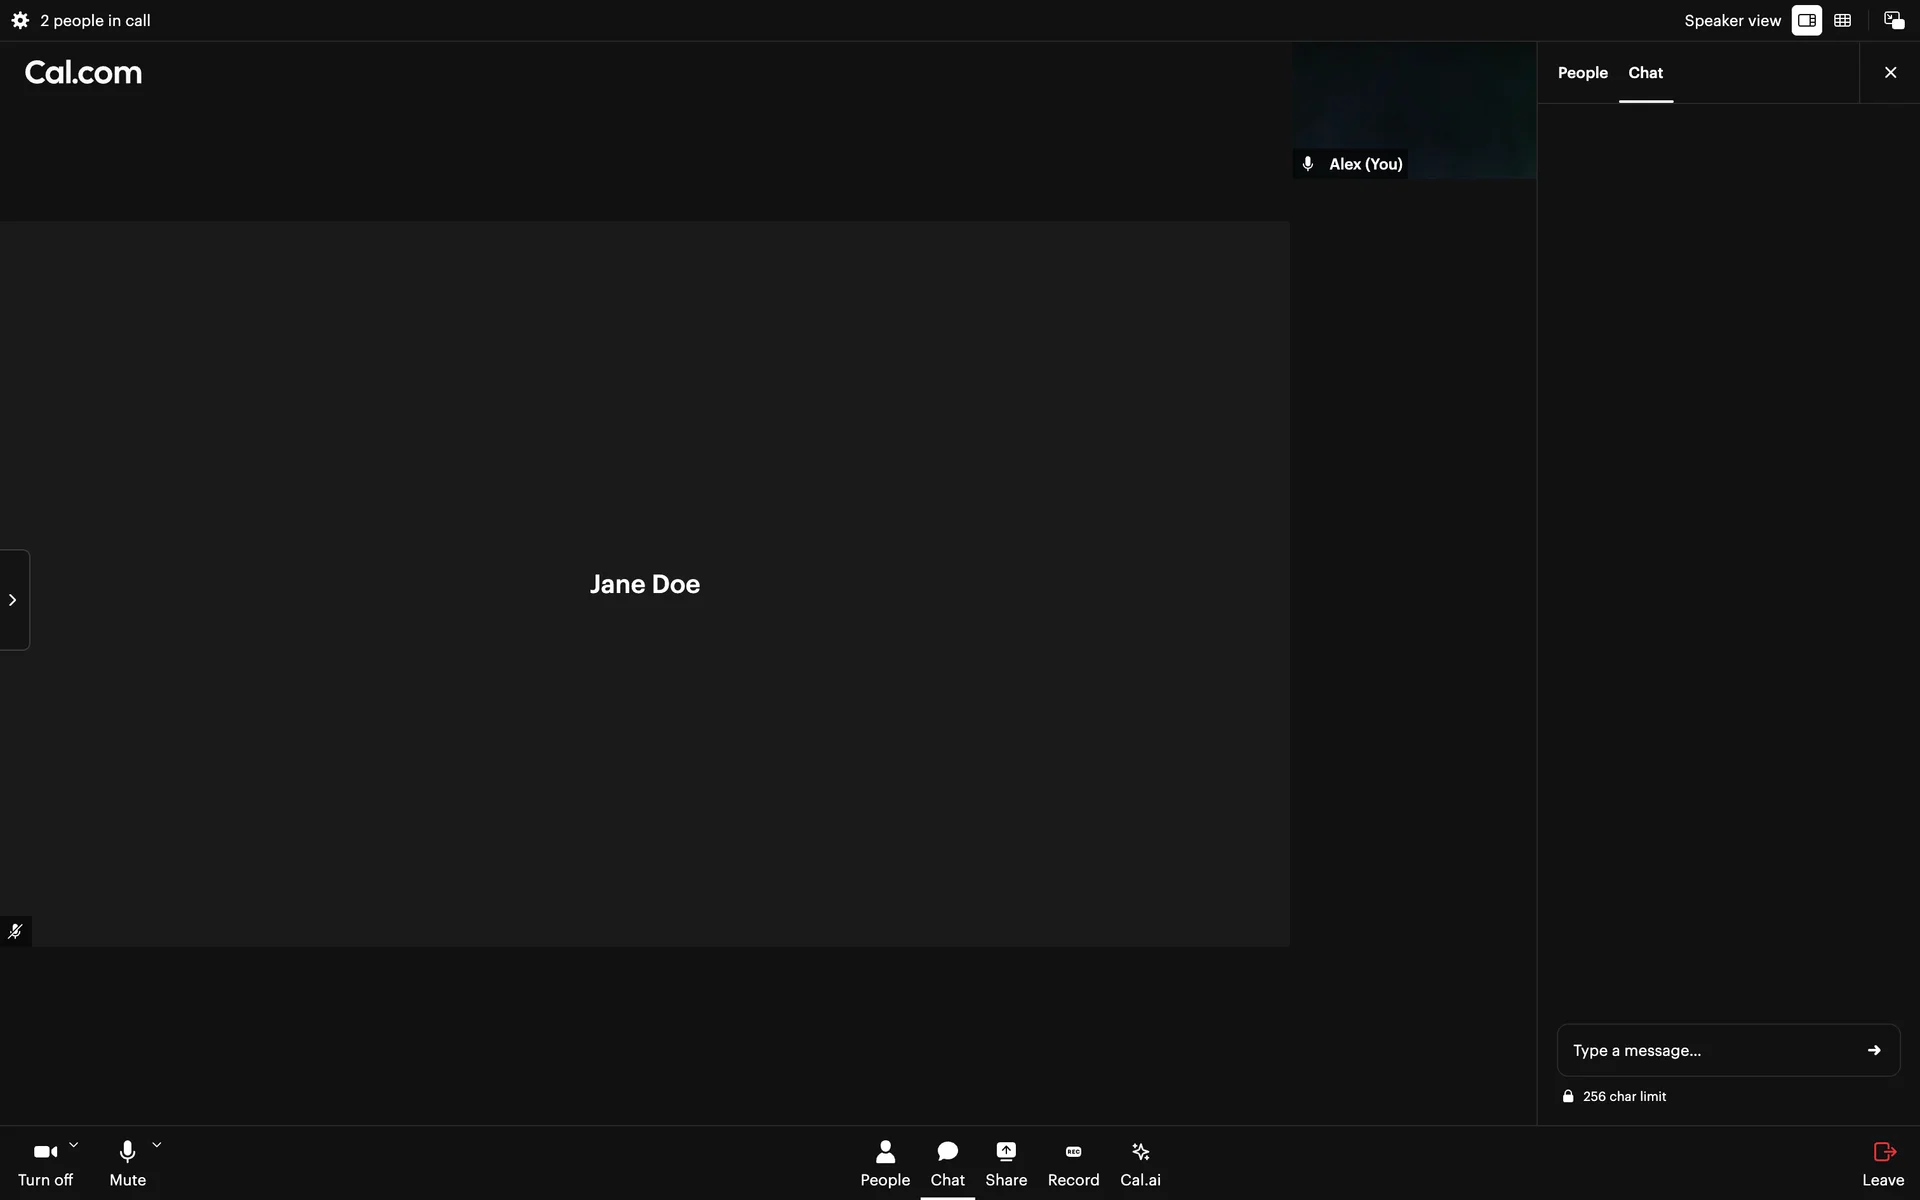The height and width of the screenshot is (1200, 1920).
Task: Toggle Chat from the bottom toolbar
Action: pyautogui.click(x=947, y=1163)
